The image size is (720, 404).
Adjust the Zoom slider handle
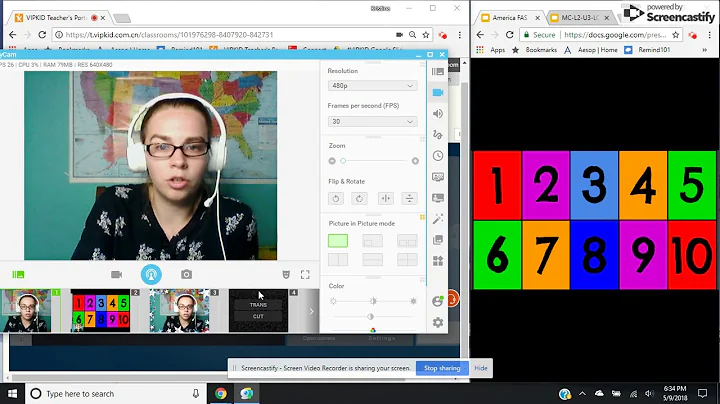coord(343,161)
